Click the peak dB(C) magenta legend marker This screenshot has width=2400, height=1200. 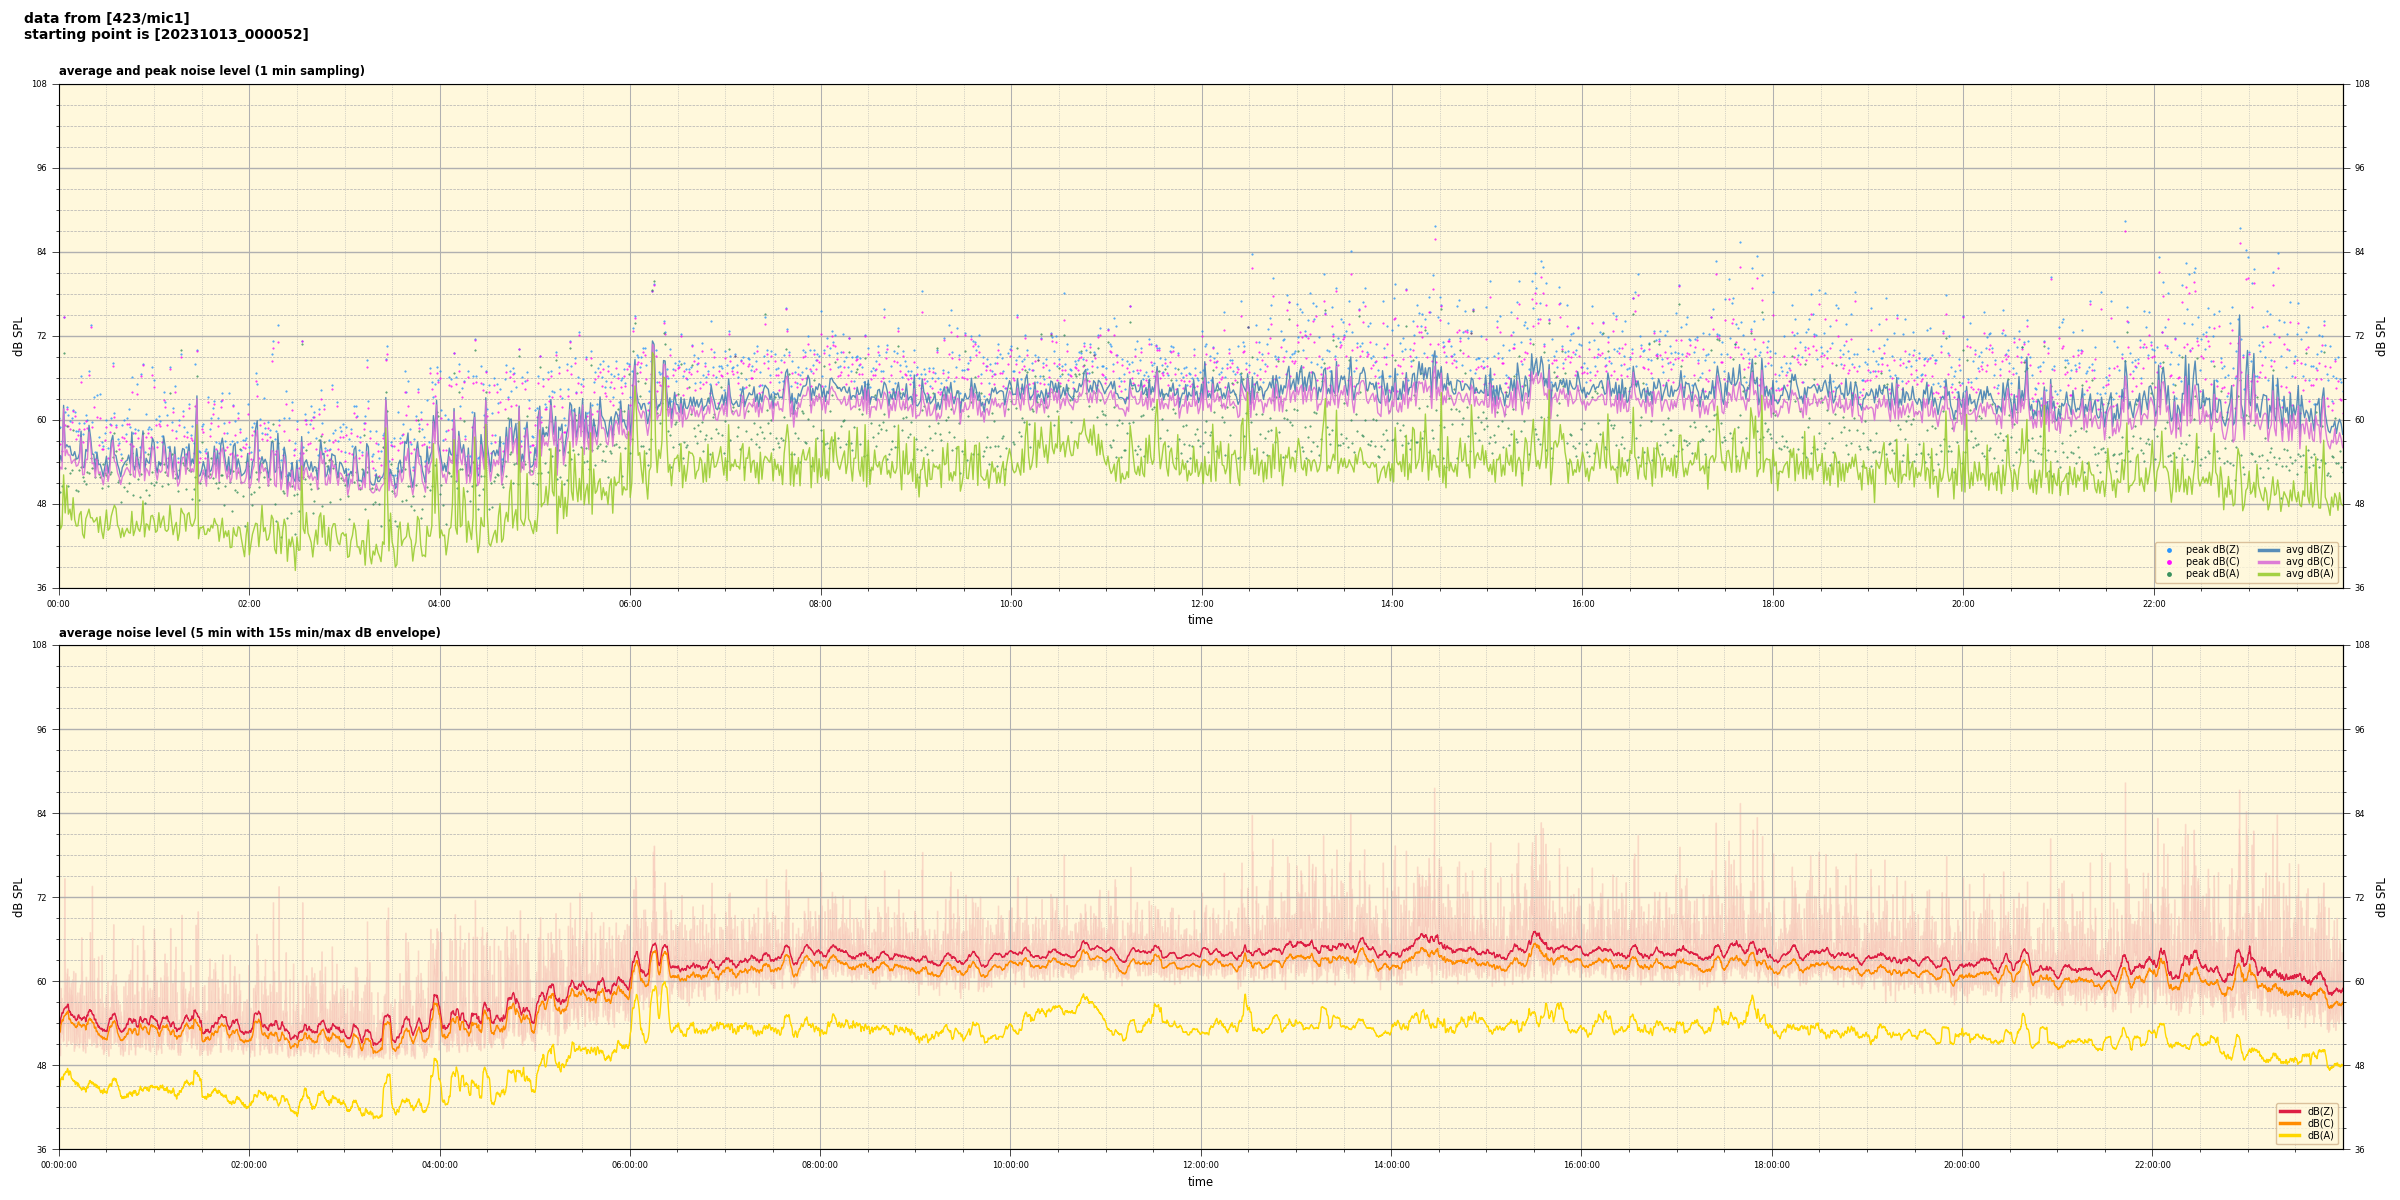tap(2169, 562)
